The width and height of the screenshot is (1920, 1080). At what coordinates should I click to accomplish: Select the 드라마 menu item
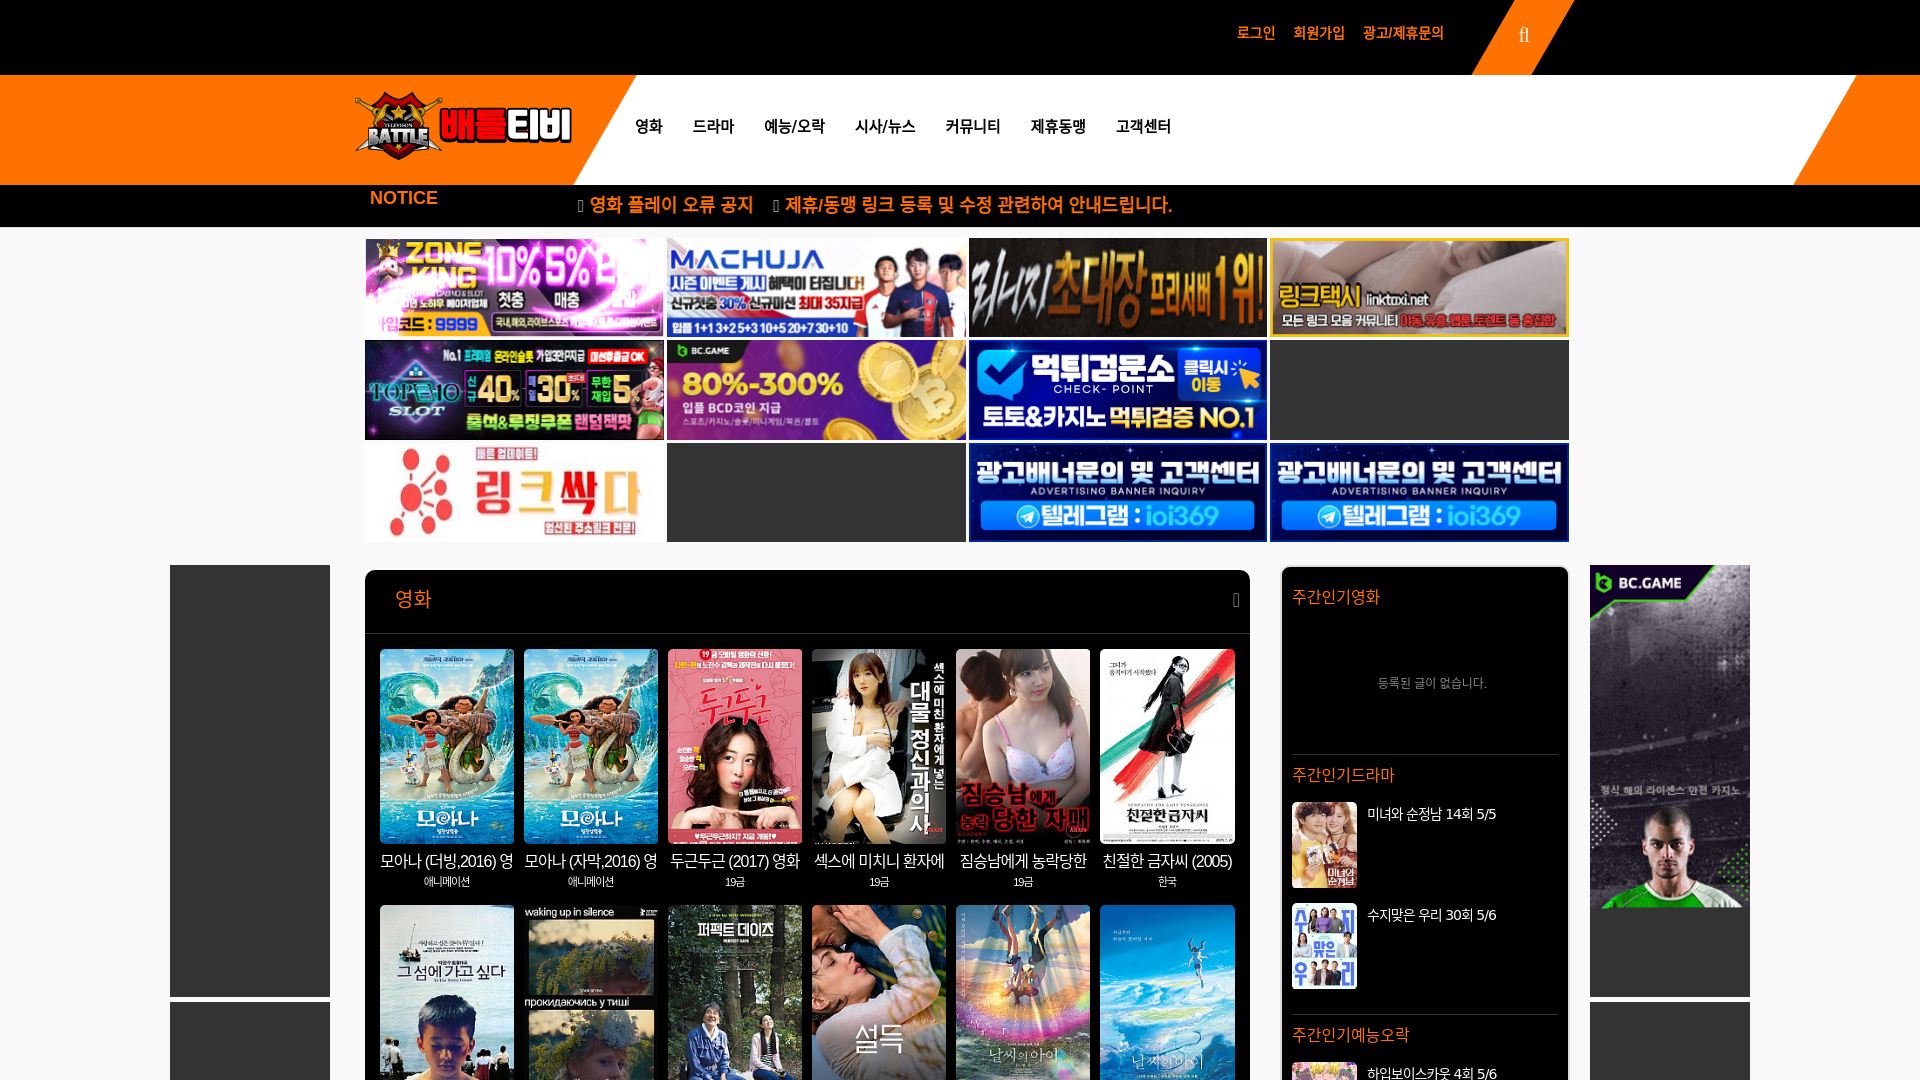point(713,126)
